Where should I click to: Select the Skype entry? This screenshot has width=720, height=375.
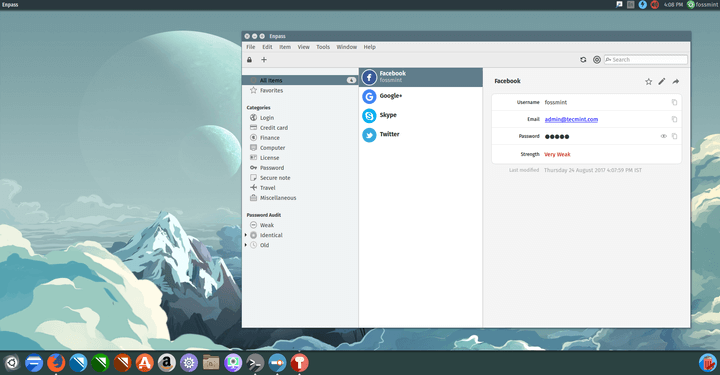pyautogui.click(x=421, y=115)
